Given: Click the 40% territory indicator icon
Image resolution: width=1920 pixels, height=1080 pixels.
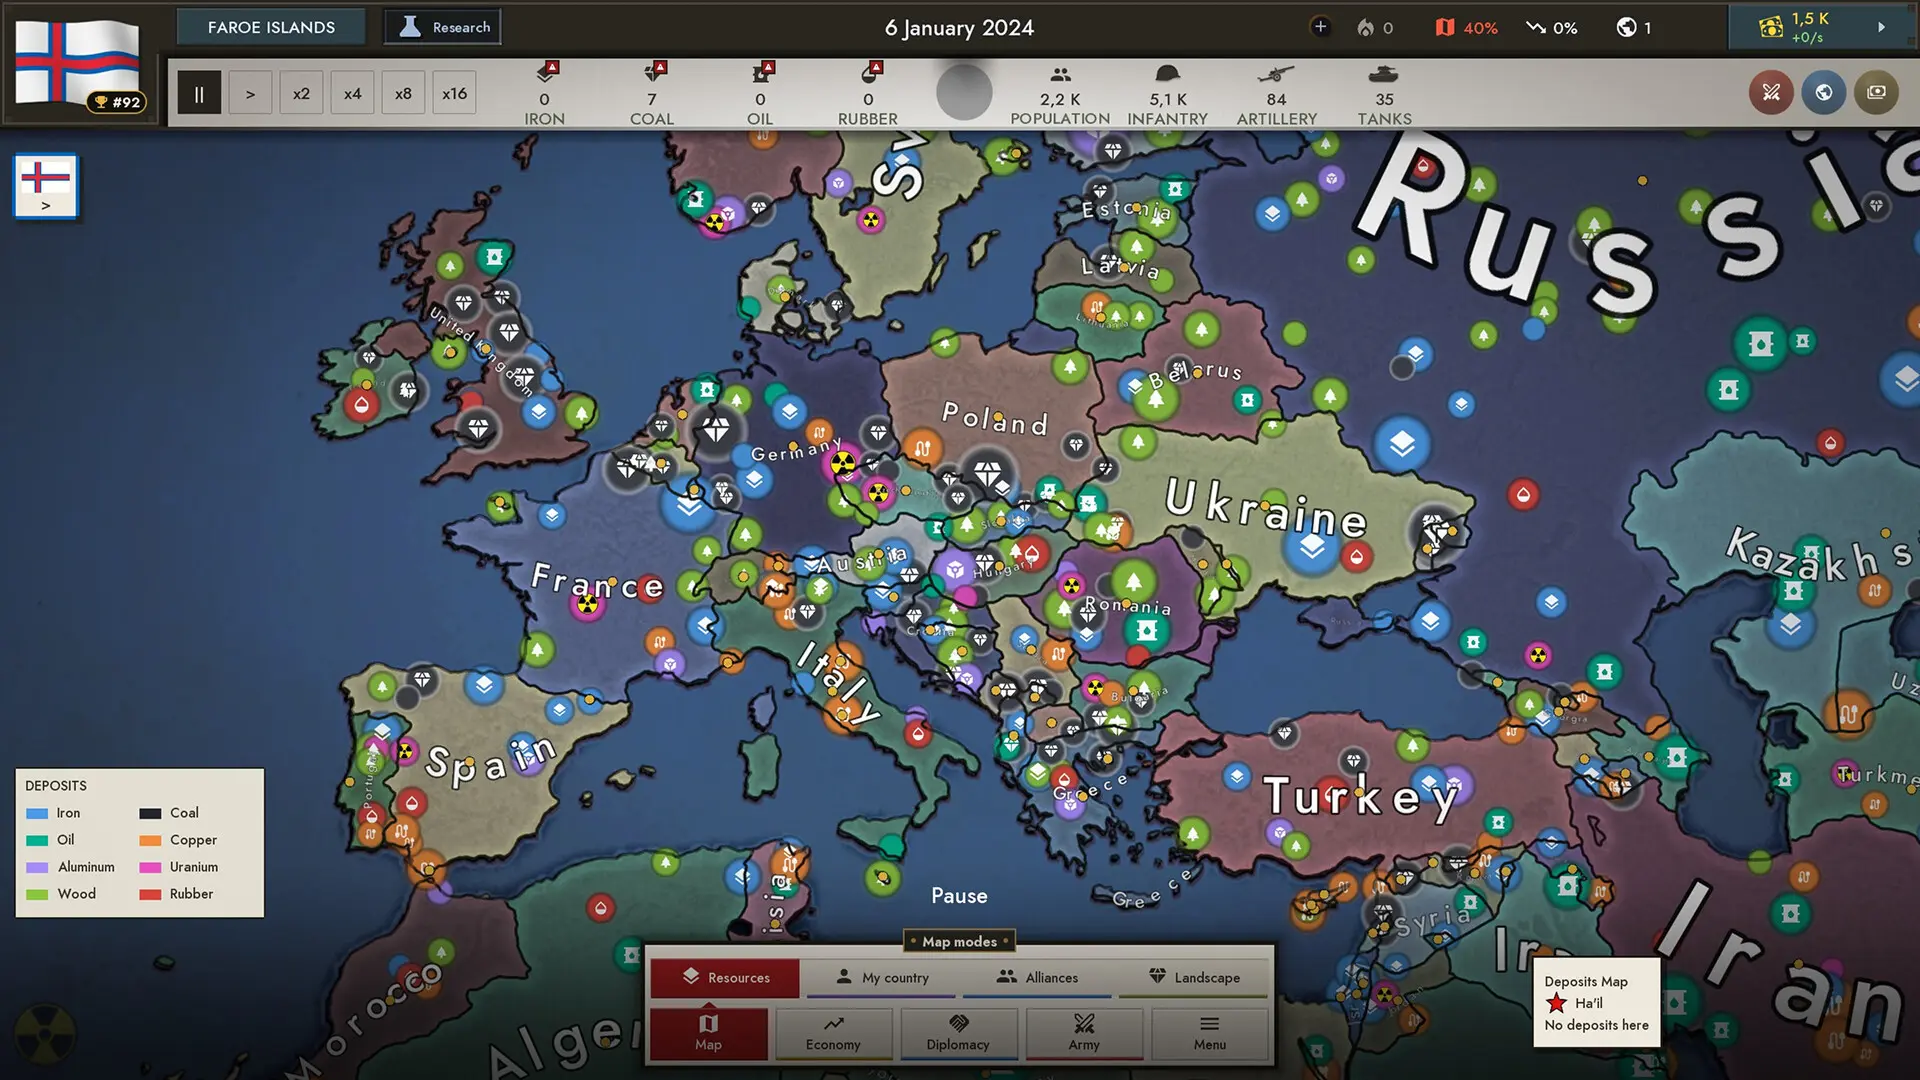Looking at the screenshot, I should point(1444,27).
